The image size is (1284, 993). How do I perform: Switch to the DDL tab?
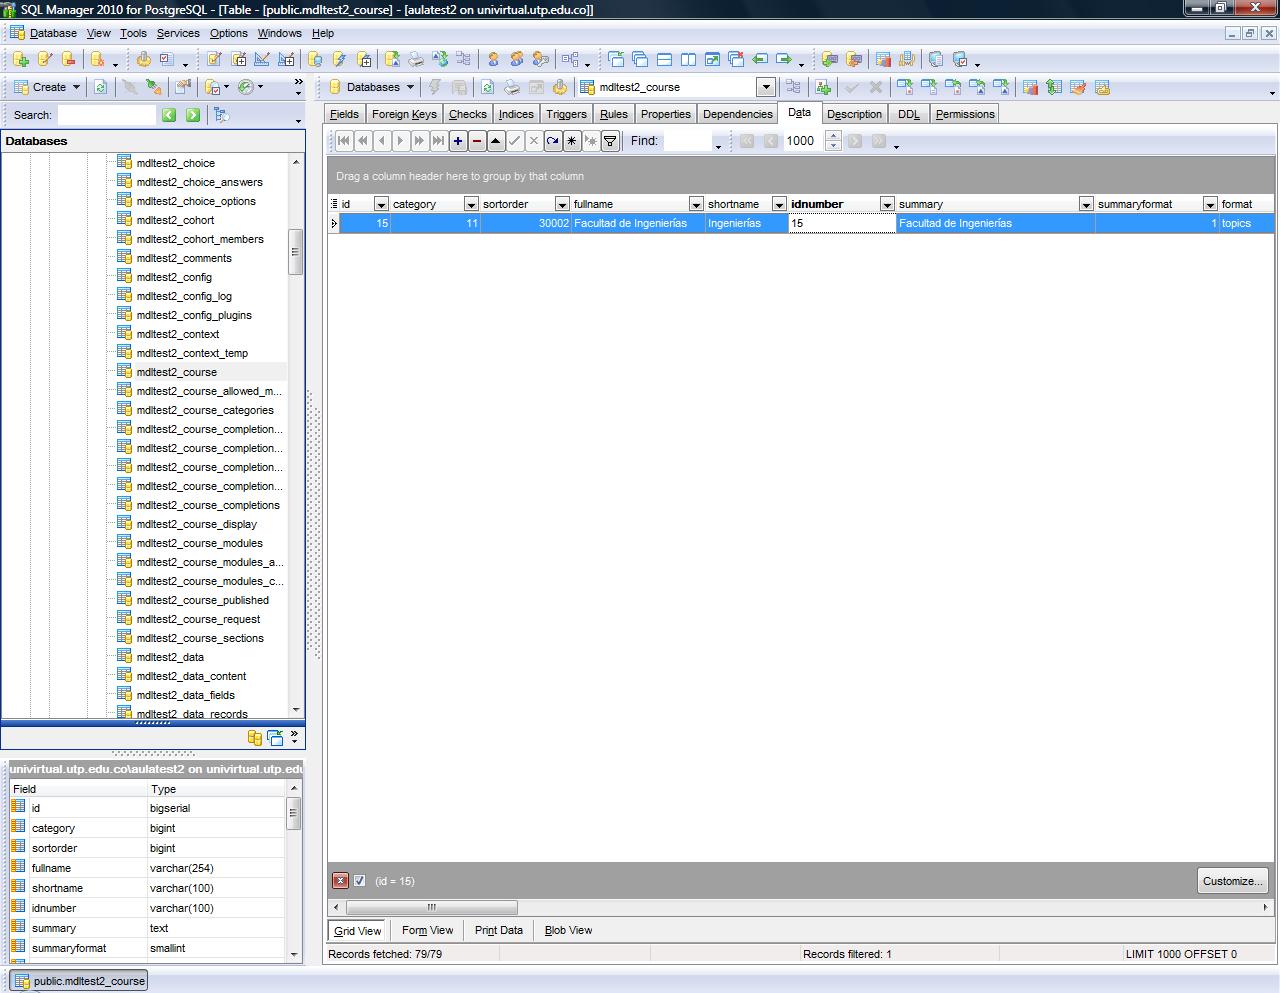(x=909, y=114)
